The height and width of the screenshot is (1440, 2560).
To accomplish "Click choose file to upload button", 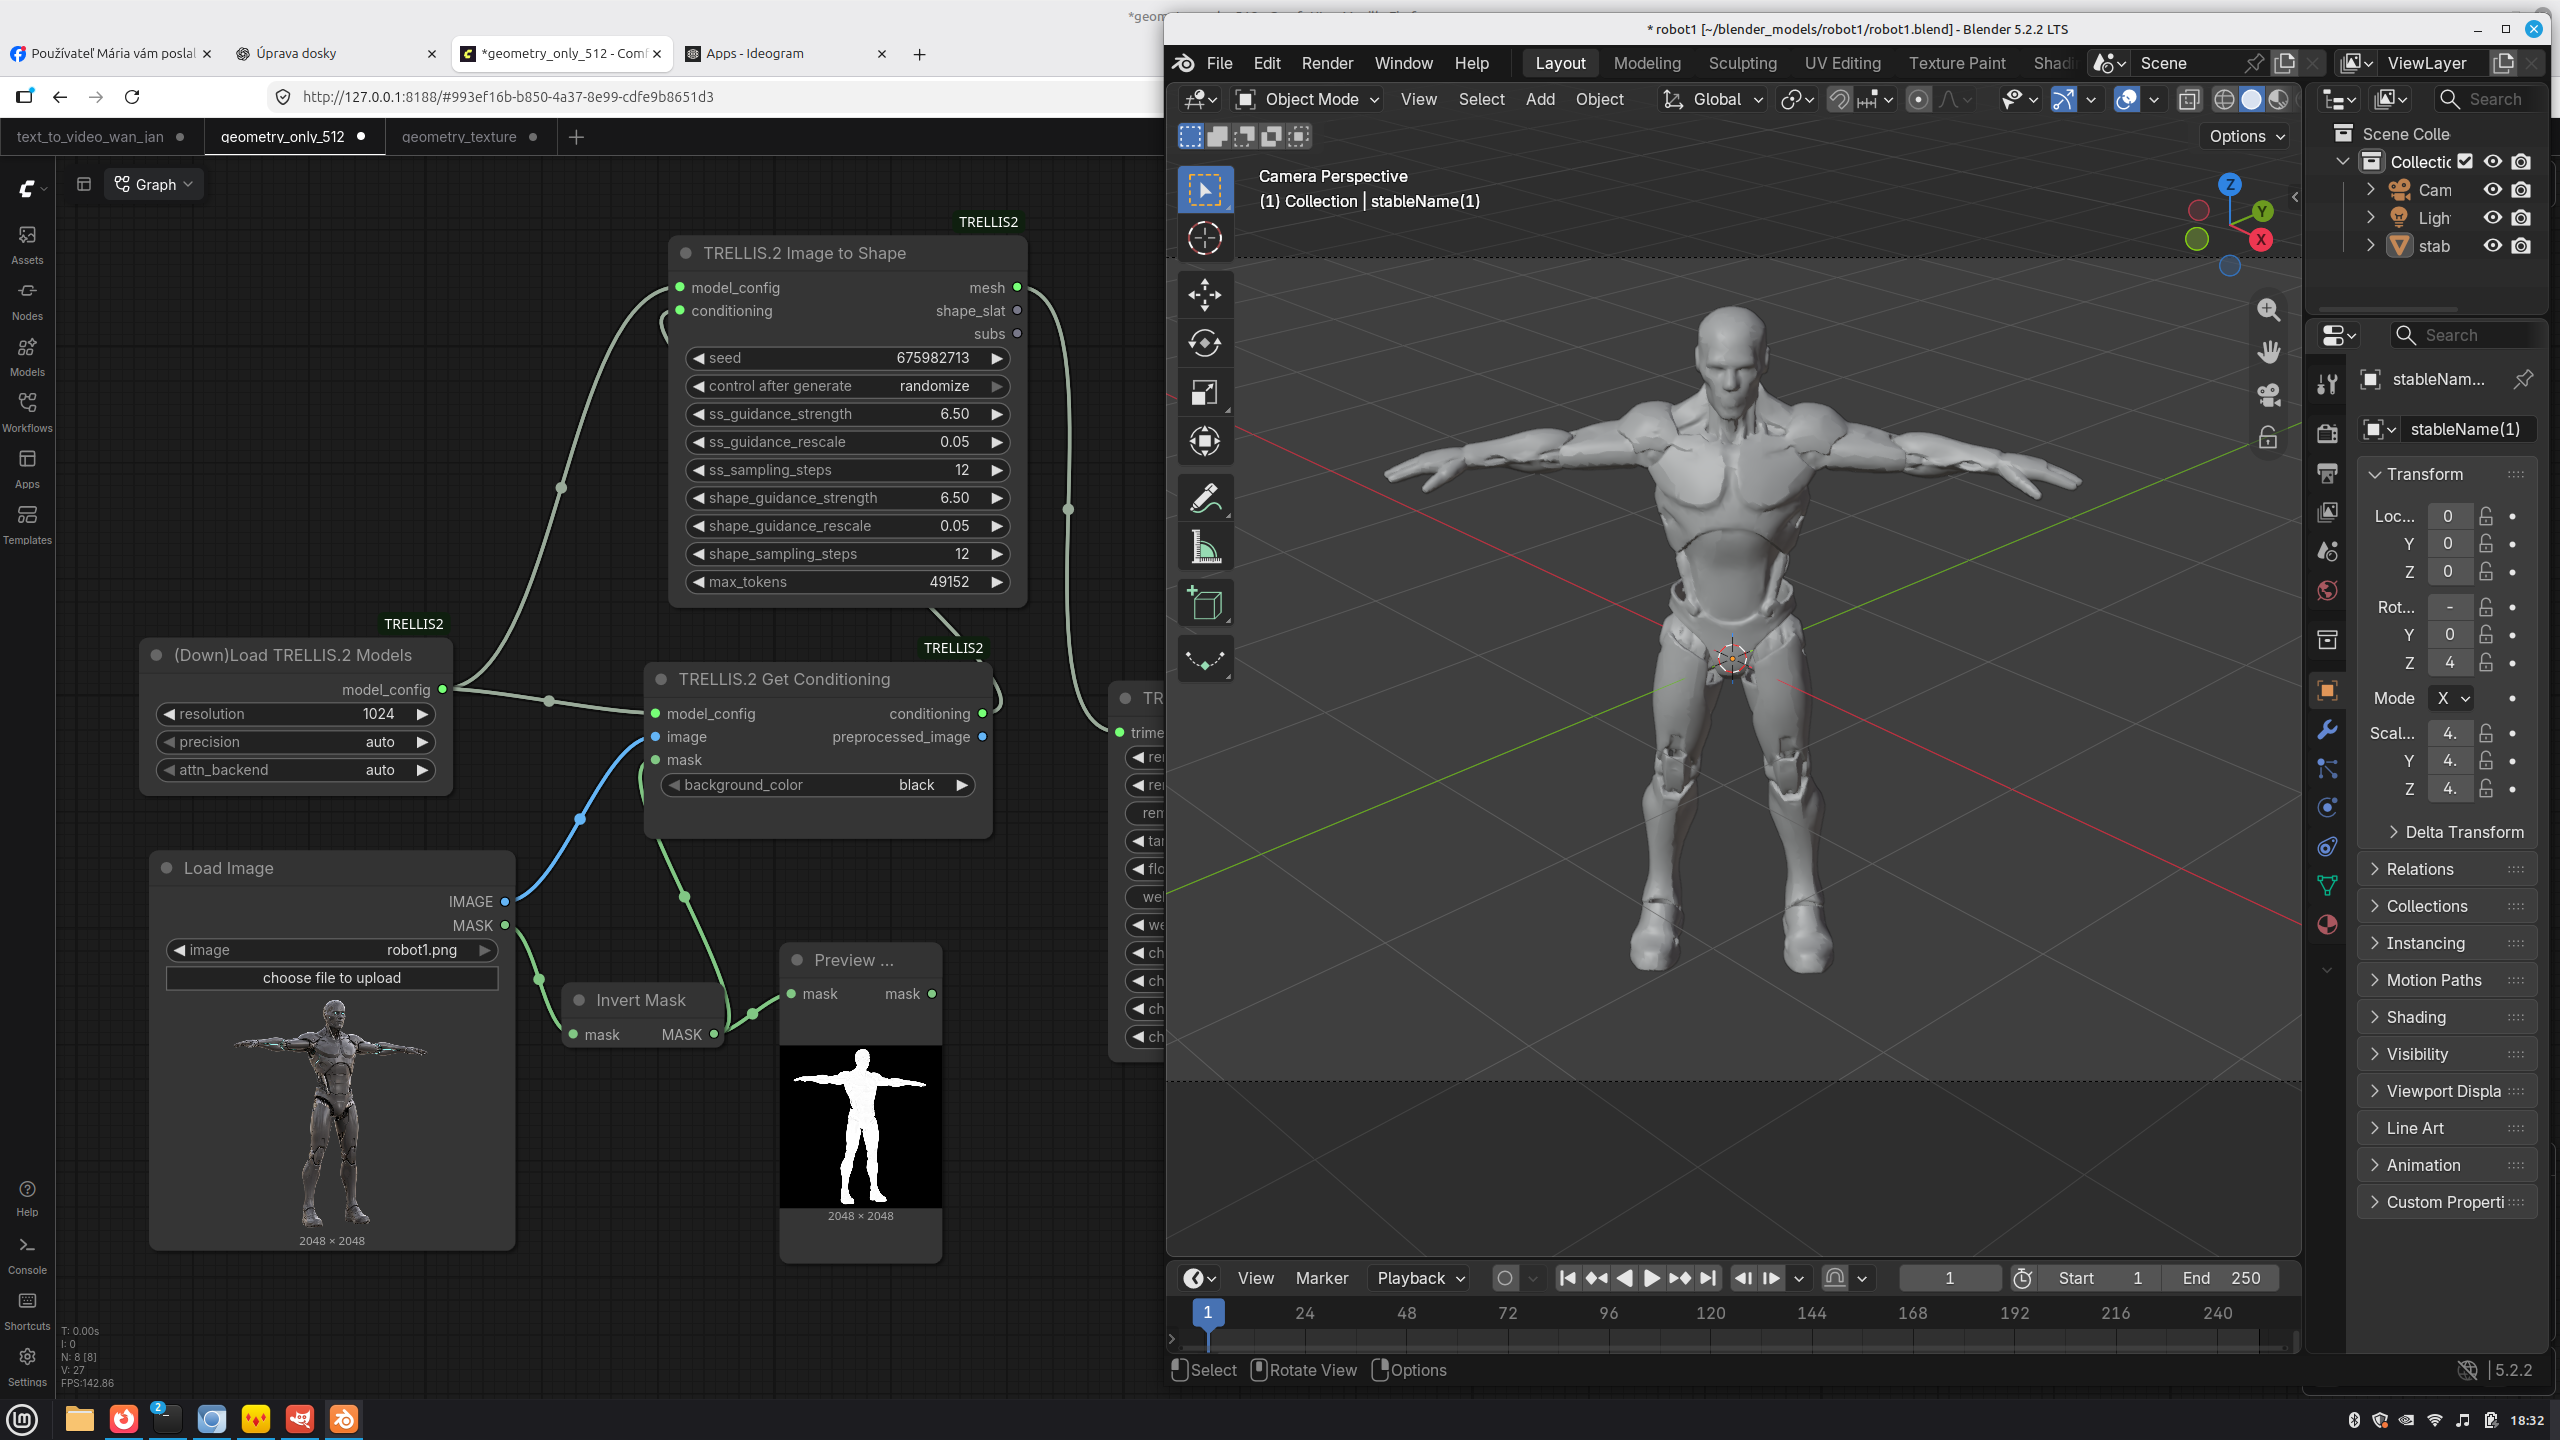I will click(332, 978).
